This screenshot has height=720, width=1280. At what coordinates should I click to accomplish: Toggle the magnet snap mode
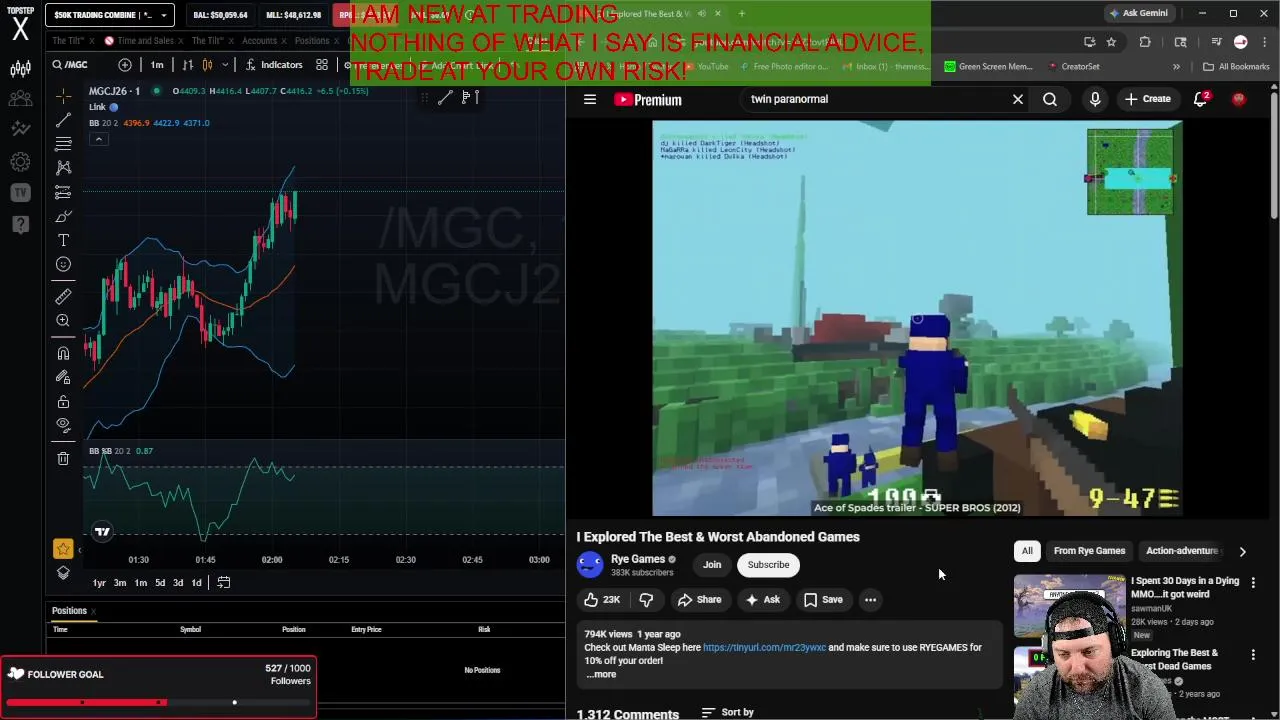63,353
